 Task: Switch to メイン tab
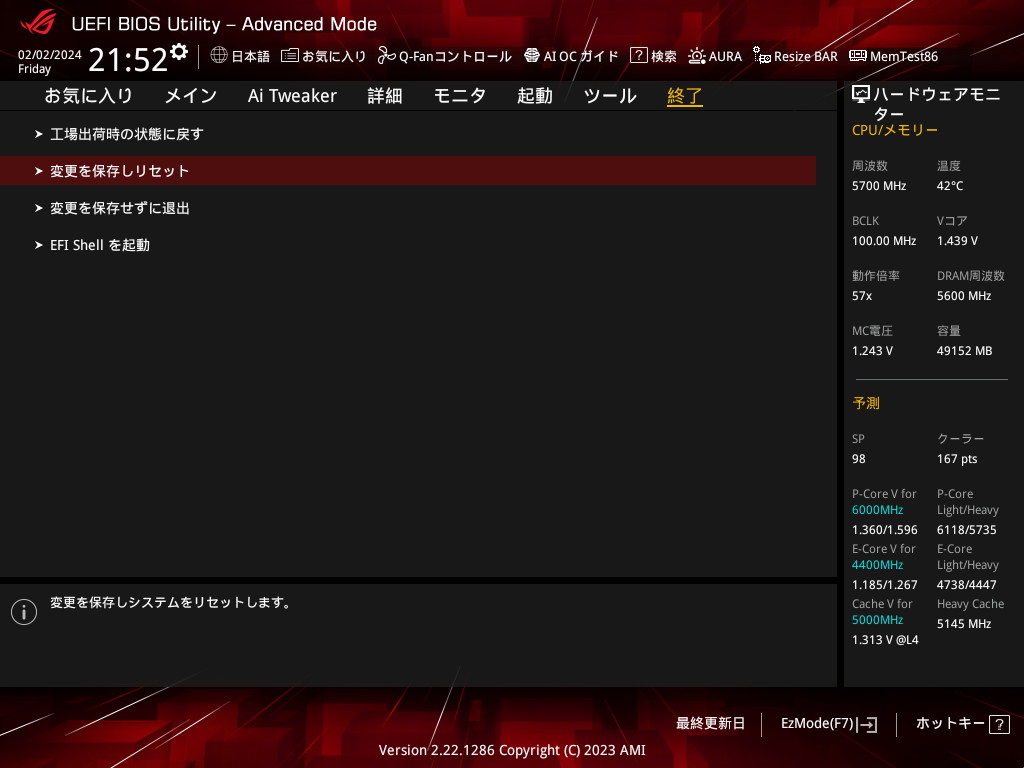coord(191,96)
